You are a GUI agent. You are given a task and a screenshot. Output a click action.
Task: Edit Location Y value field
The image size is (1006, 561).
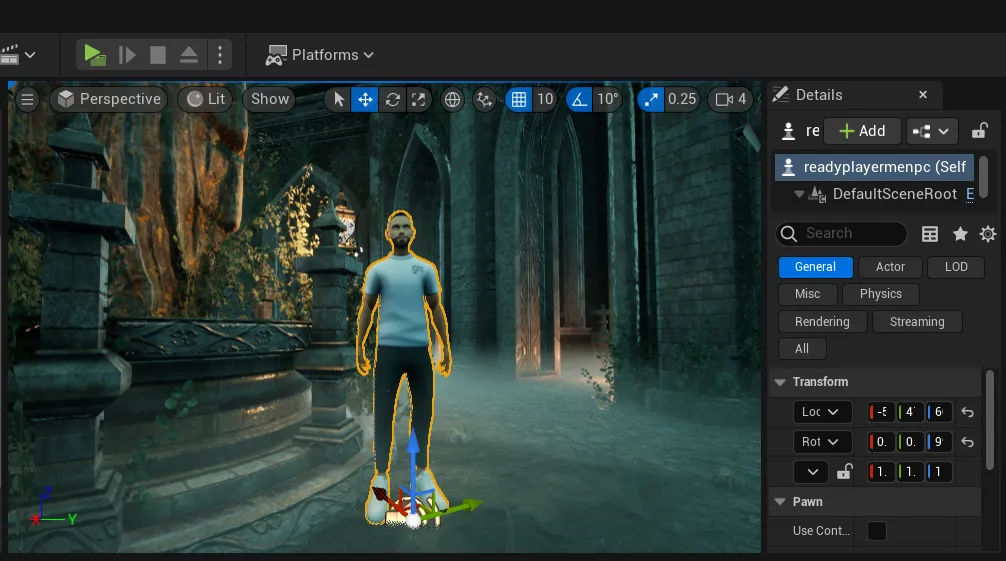point(910,412)
